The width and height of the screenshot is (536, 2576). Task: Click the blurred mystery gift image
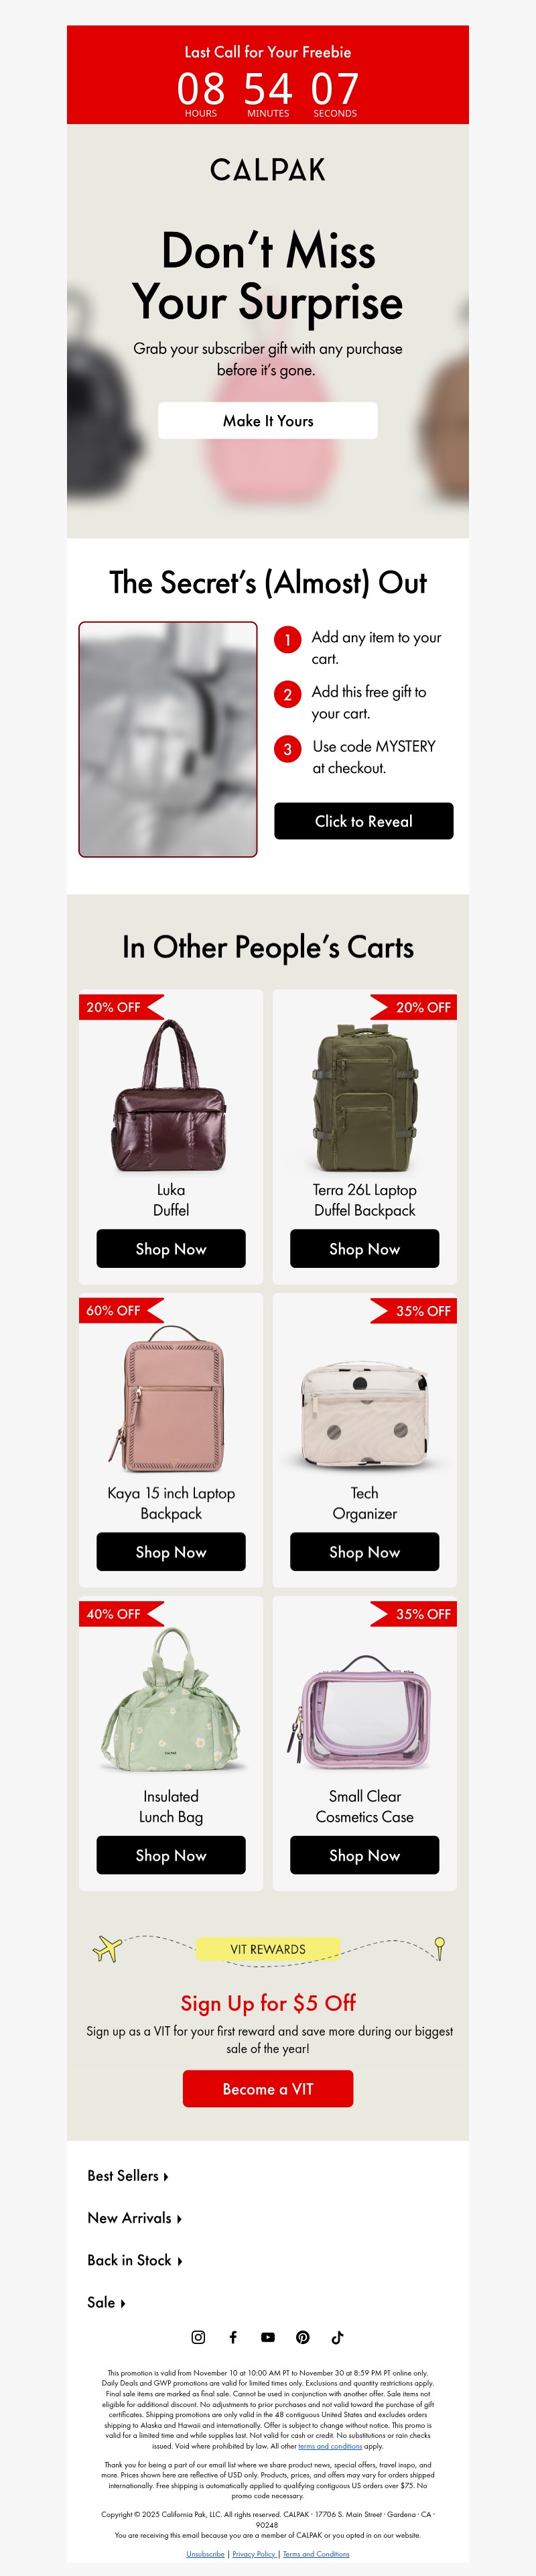(x=168, y=739)
